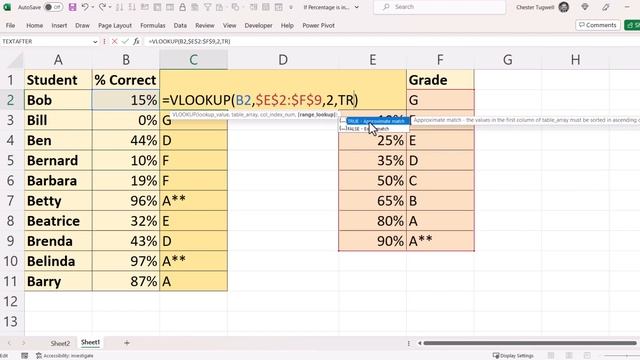Open the Redo history dropdown arrow
This screenshot has height=360, width=640.
click(x=110, y=7)
